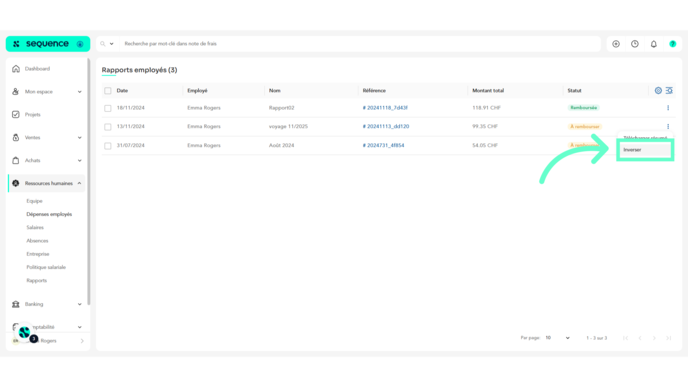Viewport: 688px width, 387px height.
Task: Click the 'Août 2024' report name
Action: click(x=281, y=145)
